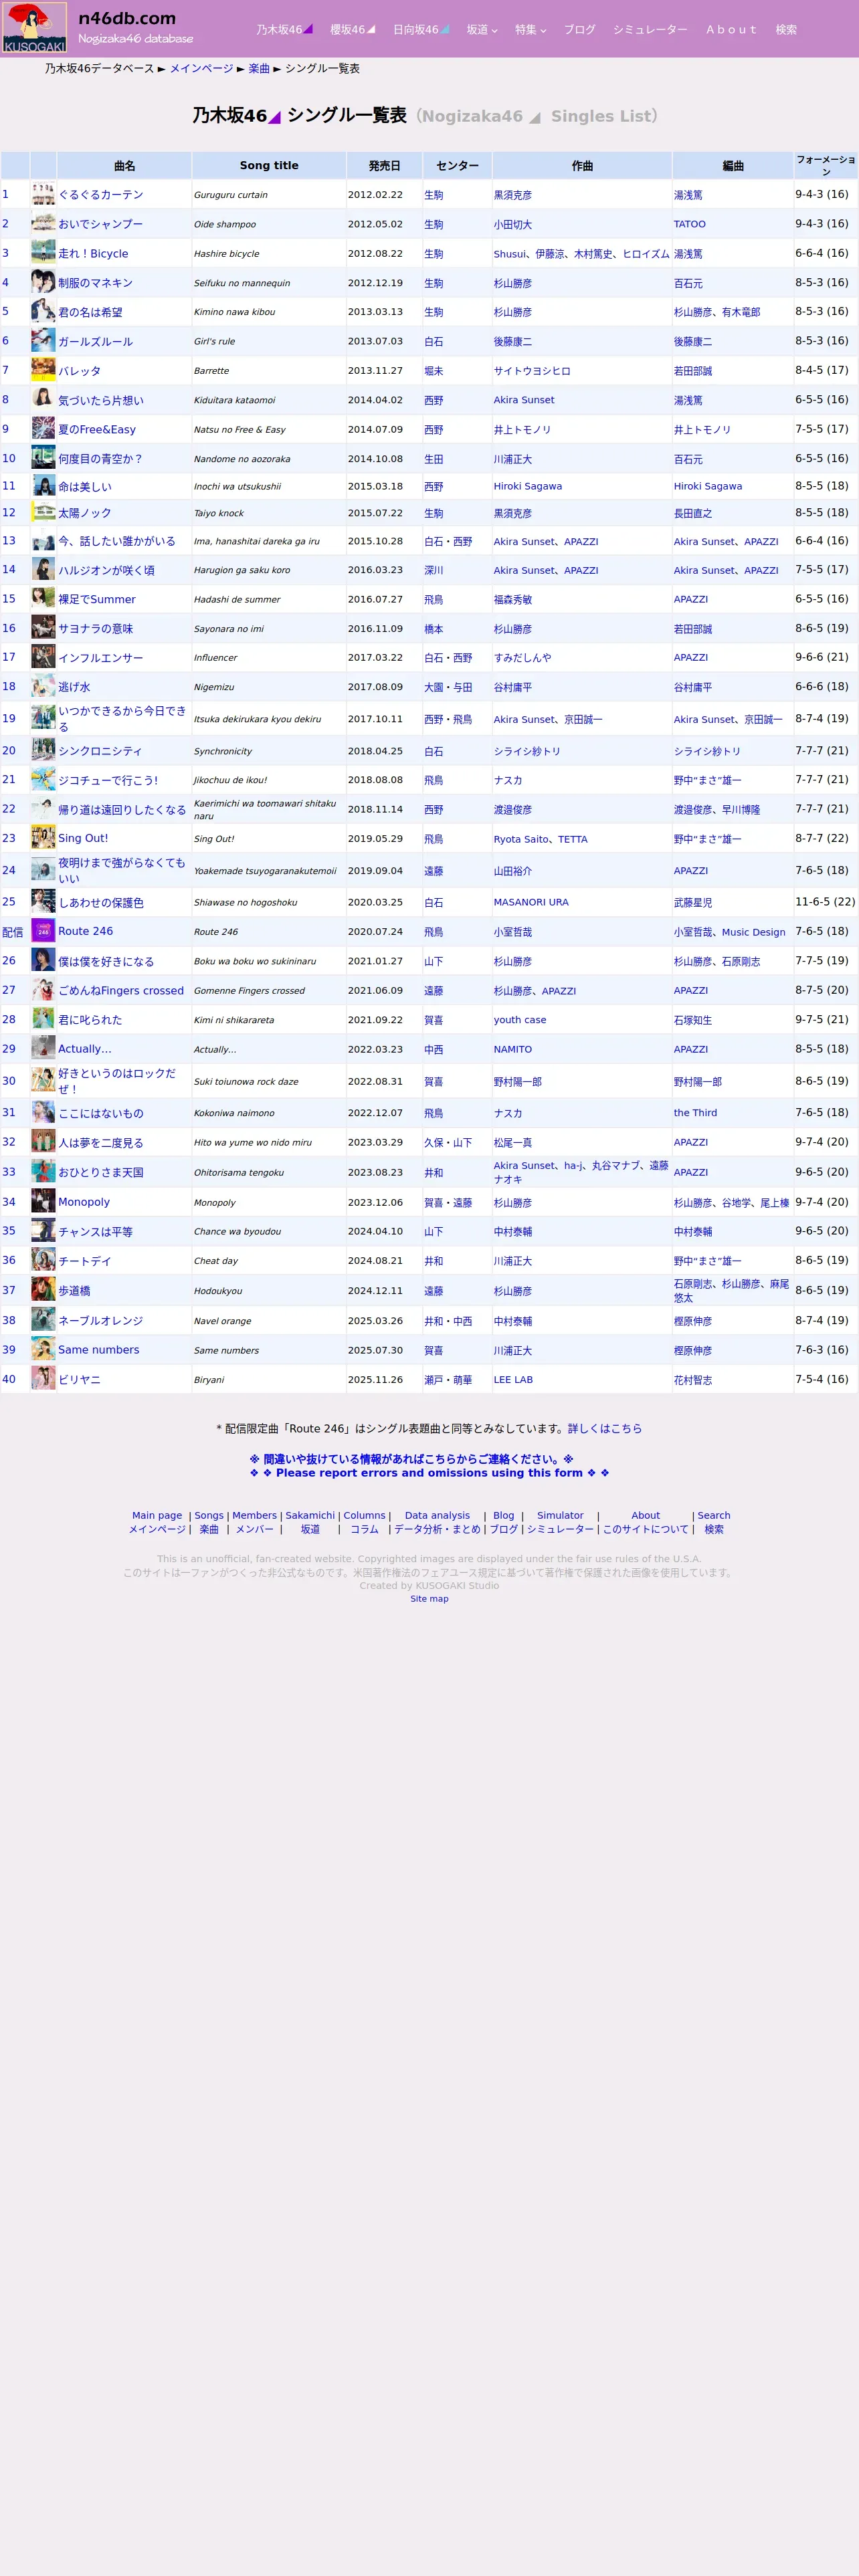Viewport: 859px width, 2576px height.
Task: Open footer Data analysis link
Action: coord(437,1515)
